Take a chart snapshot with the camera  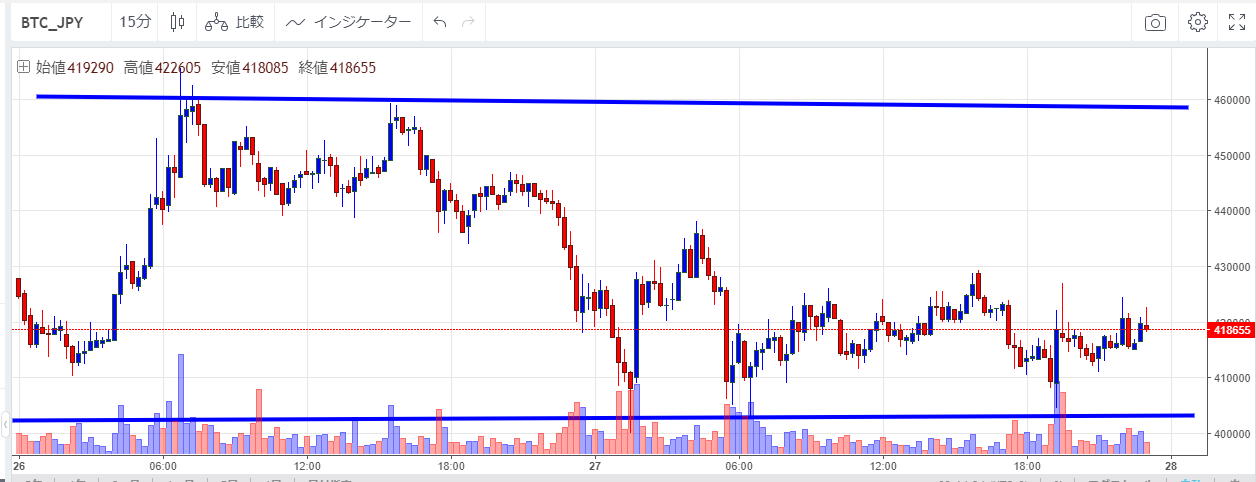(1155, 22)
